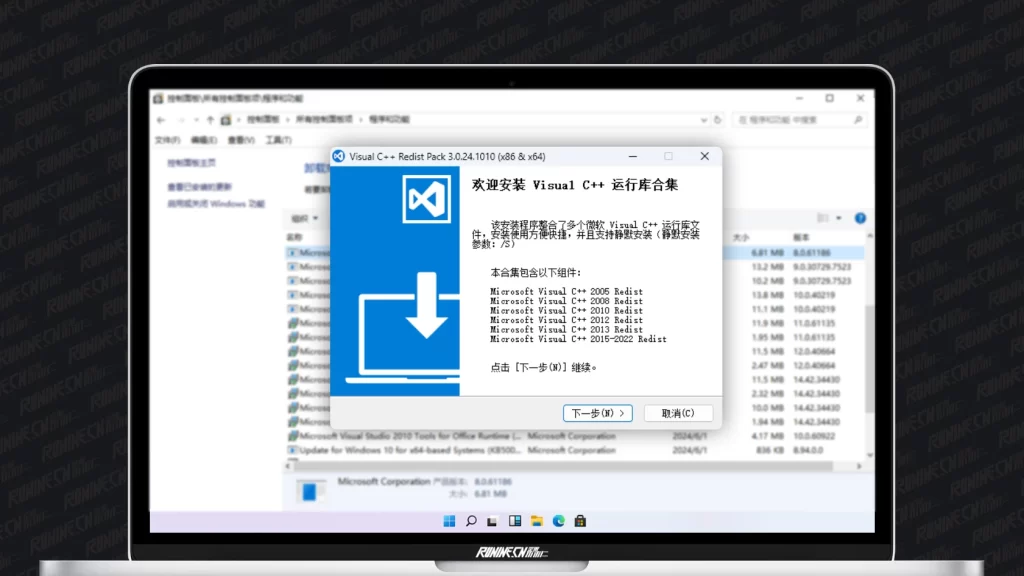Viewport: 1024px width, 576px height.
Task: Expand the address bar history dropdown
Action: tap(703, 120)
